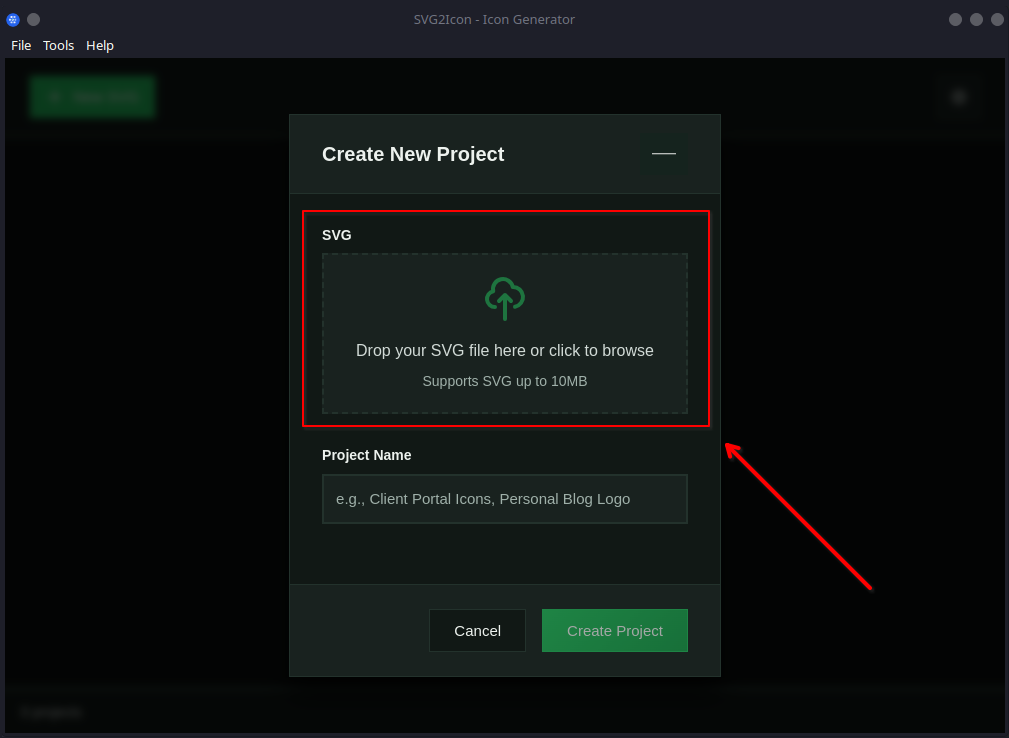
Task: Click the 'SVG' label above the drop zone
Action: pos(336,235)
